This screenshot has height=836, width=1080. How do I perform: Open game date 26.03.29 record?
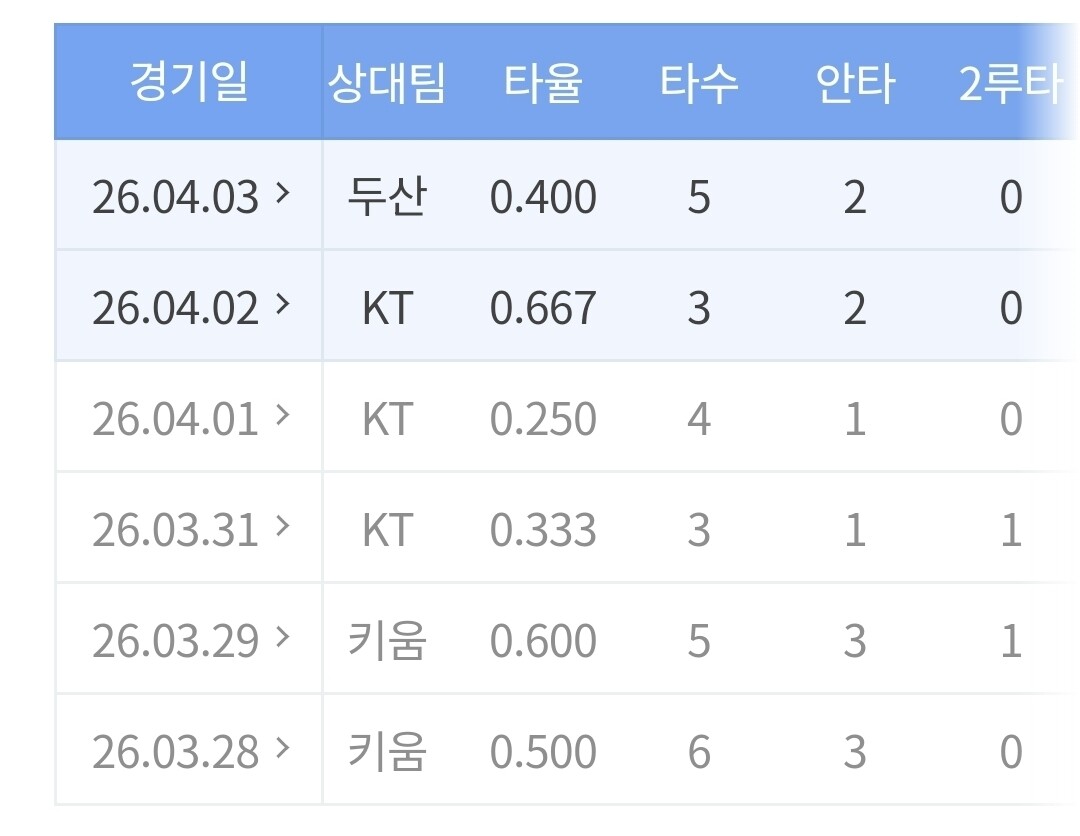[x=175, y=641]
